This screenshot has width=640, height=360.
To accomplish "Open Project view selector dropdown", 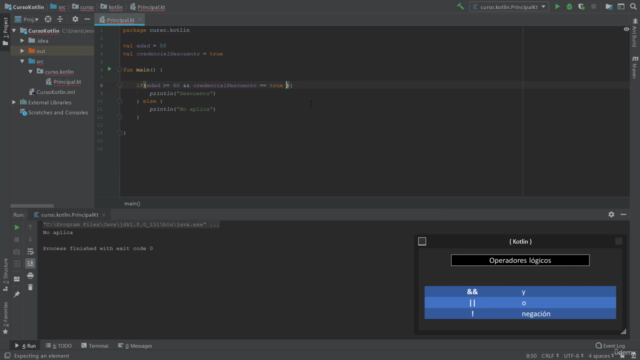I will [x=27, y=19].
